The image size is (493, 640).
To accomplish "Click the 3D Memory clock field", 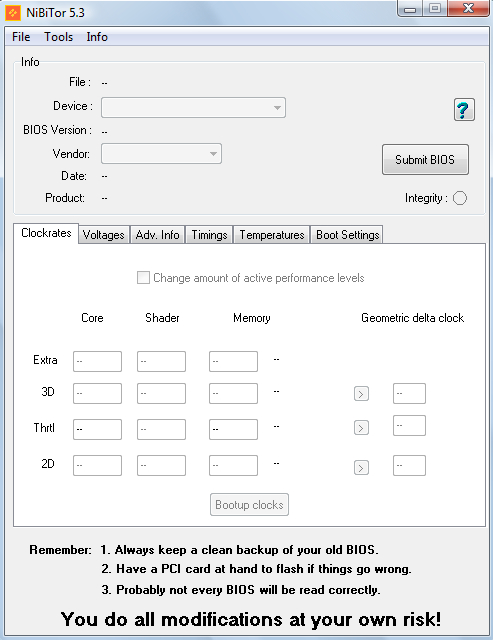I will (x=233, y=393).
